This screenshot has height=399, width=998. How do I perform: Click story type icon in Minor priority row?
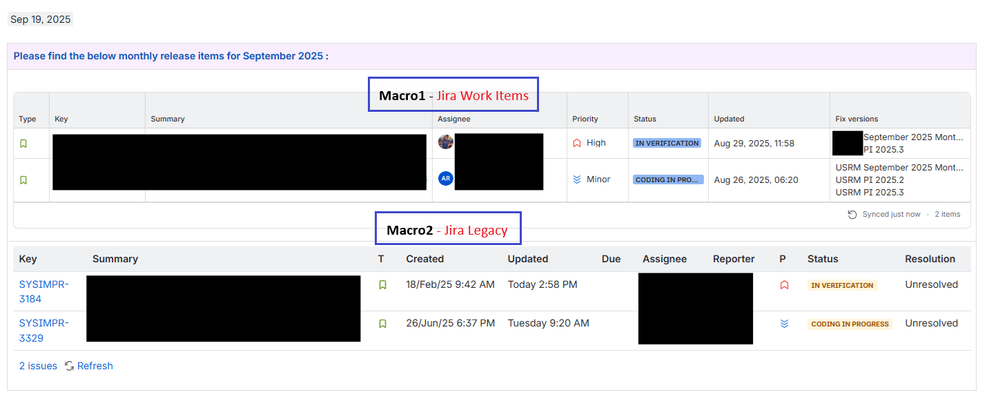[24, 180]
